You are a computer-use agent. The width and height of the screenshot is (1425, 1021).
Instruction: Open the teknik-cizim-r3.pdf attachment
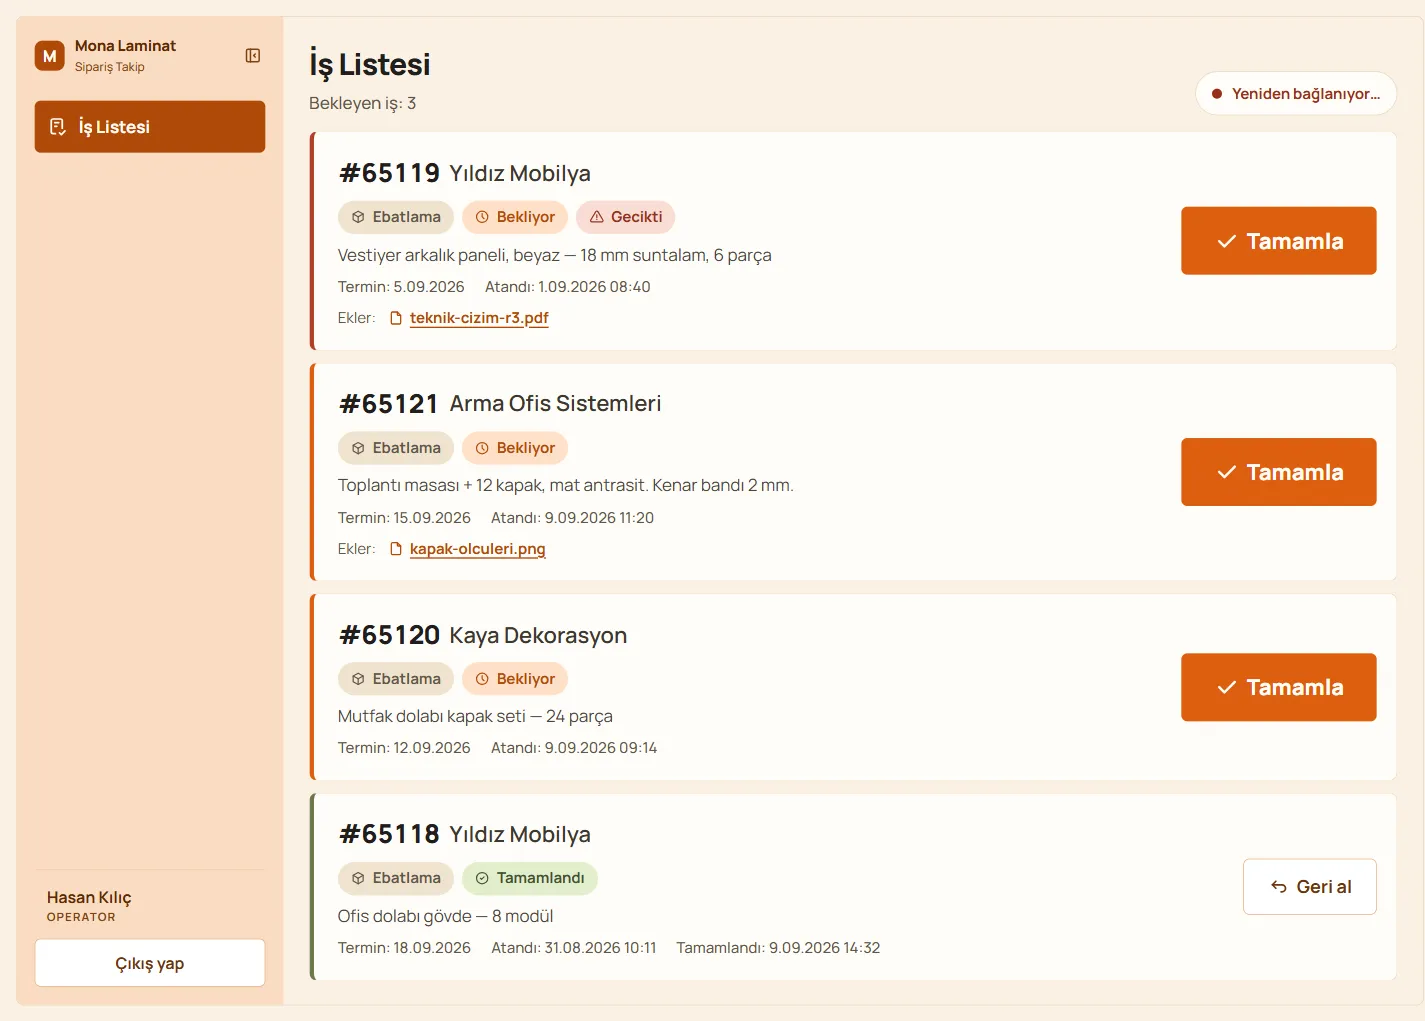(x=479, y=318)
